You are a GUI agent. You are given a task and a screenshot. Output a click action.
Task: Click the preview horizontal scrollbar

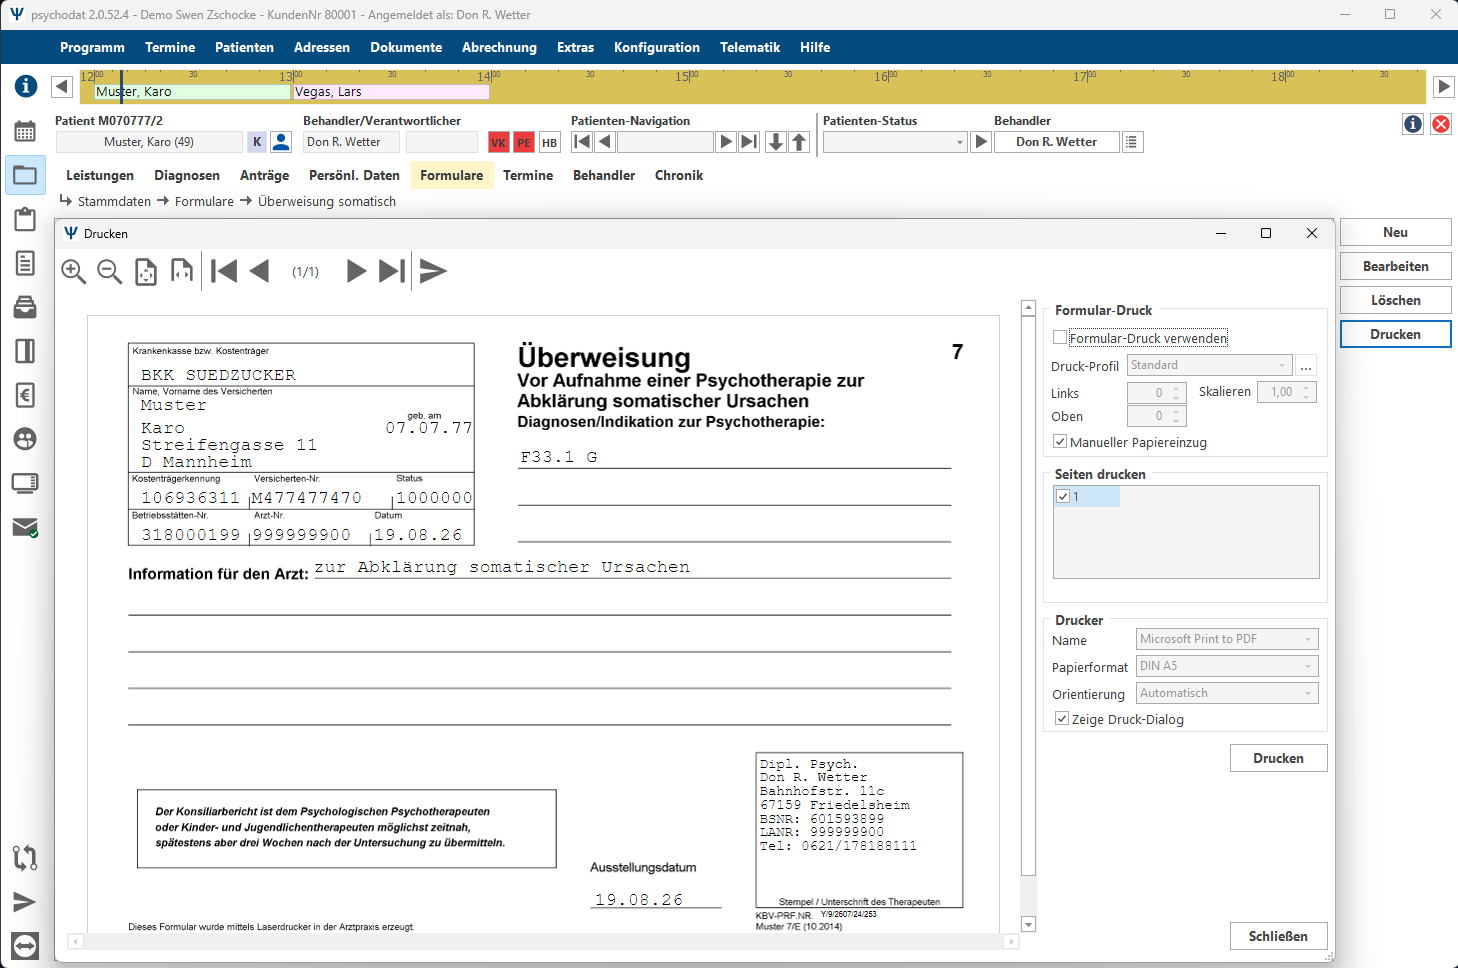(543, 941)
